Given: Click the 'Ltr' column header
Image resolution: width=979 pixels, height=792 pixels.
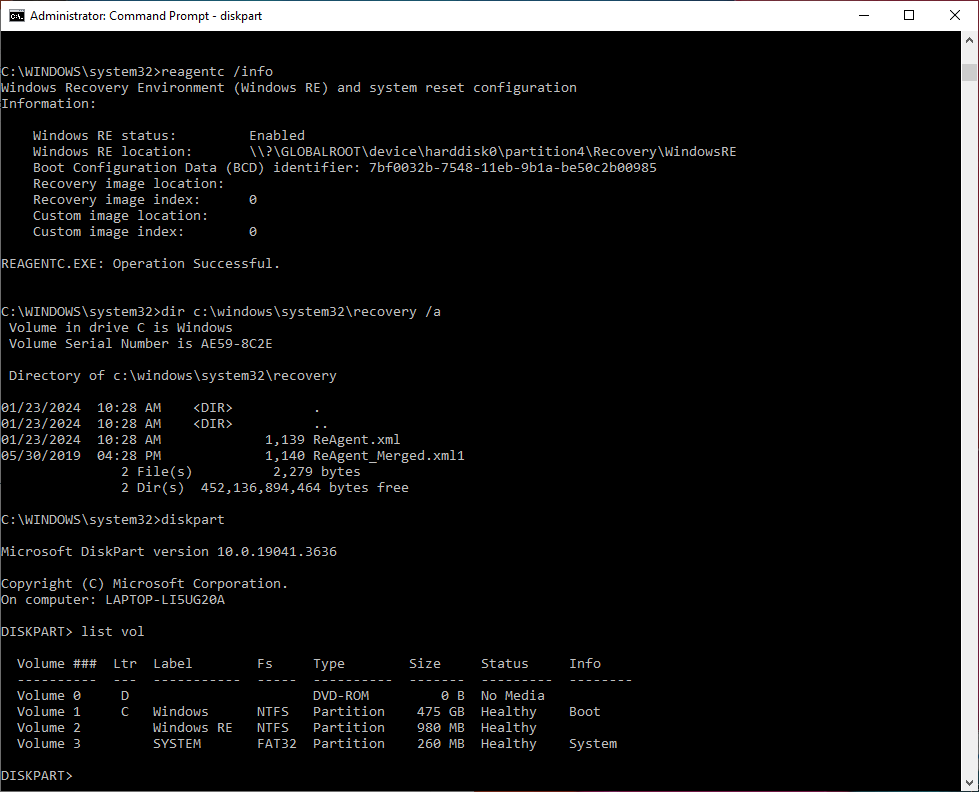Looking at the screenshot, I should [125, 663].
